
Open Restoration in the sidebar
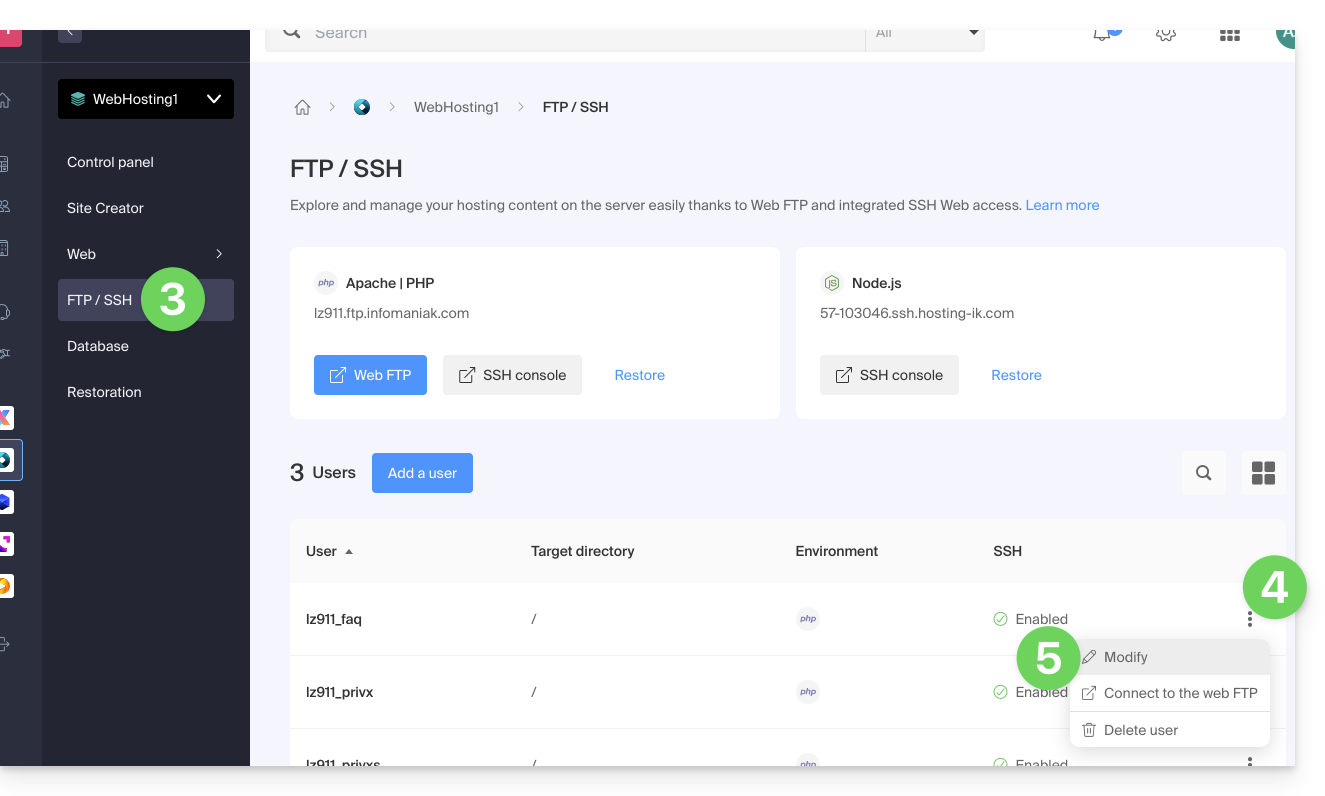[104, 392]
